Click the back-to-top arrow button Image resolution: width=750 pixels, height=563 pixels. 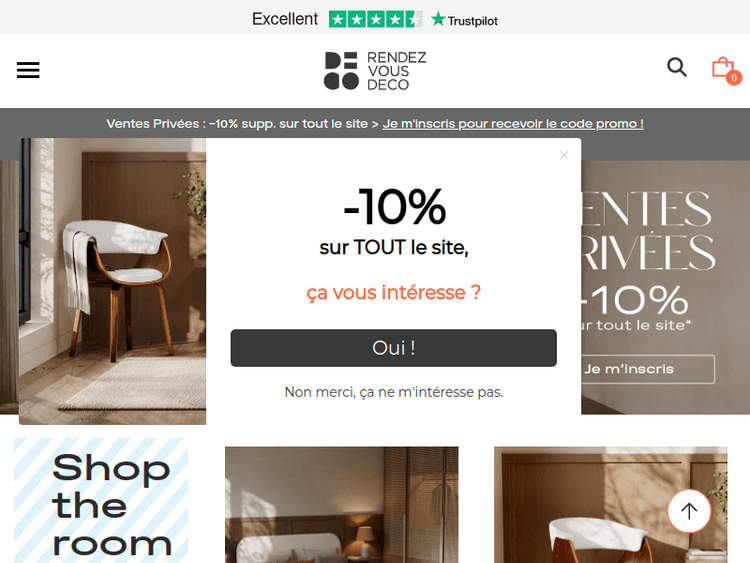pyautogui.click(x=689, y=511)
